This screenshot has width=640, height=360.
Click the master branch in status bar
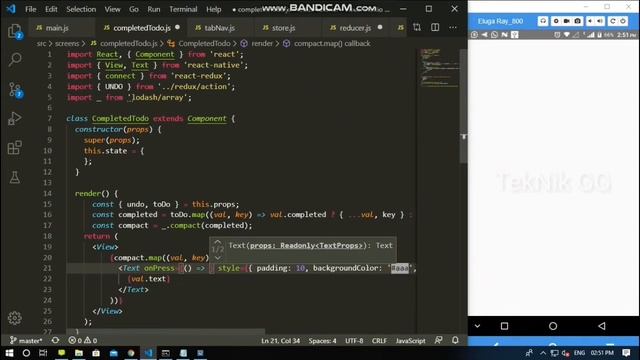pyautogui.click(x=26, y=340)
